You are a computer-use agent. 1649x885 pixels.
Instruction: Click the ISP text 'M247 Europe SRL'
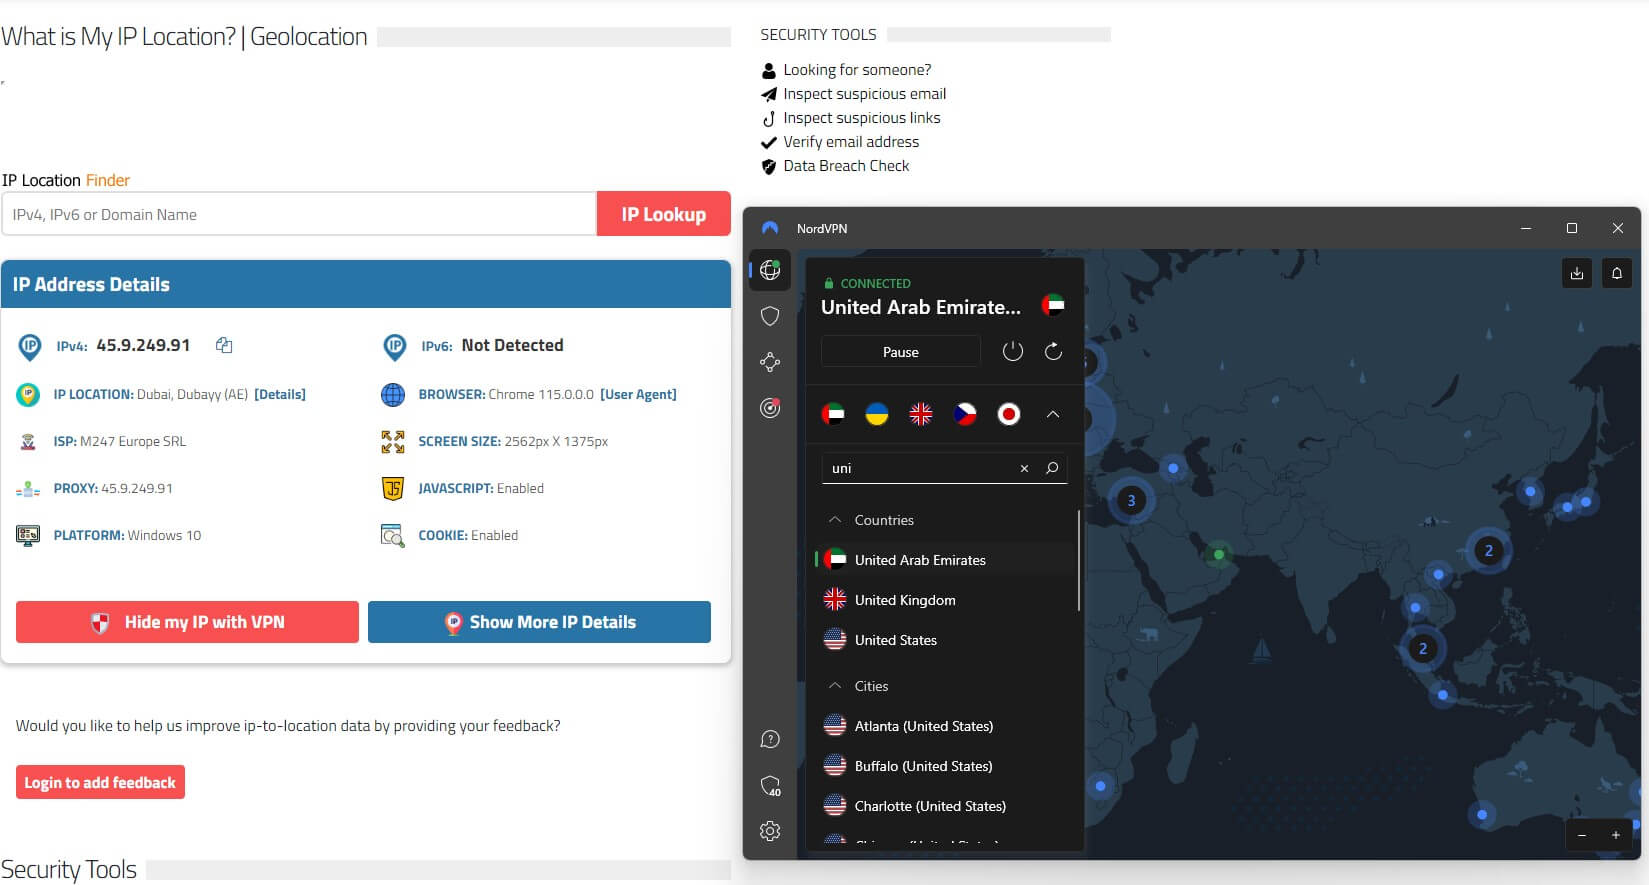133,441
